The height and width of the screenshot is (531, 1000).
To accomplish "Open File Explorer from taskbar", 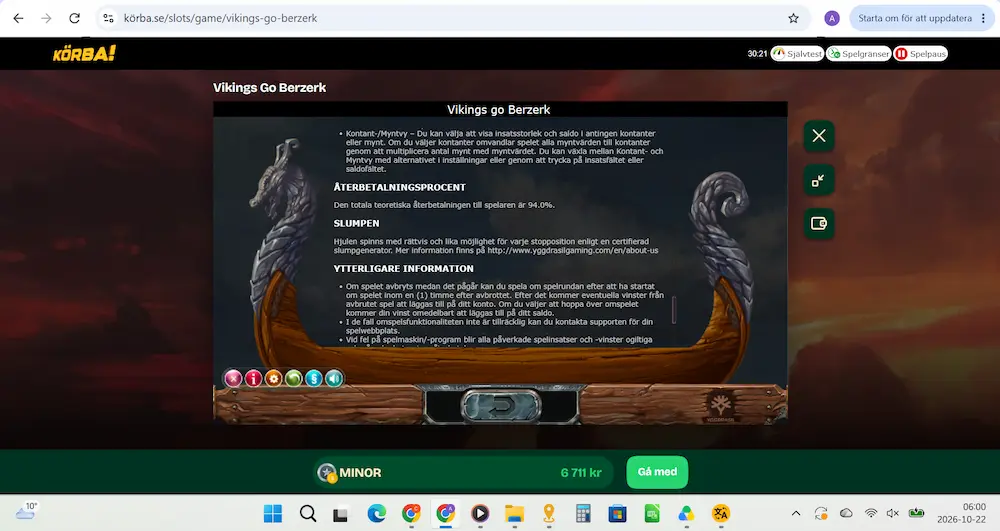I will [x=514, y=514].
